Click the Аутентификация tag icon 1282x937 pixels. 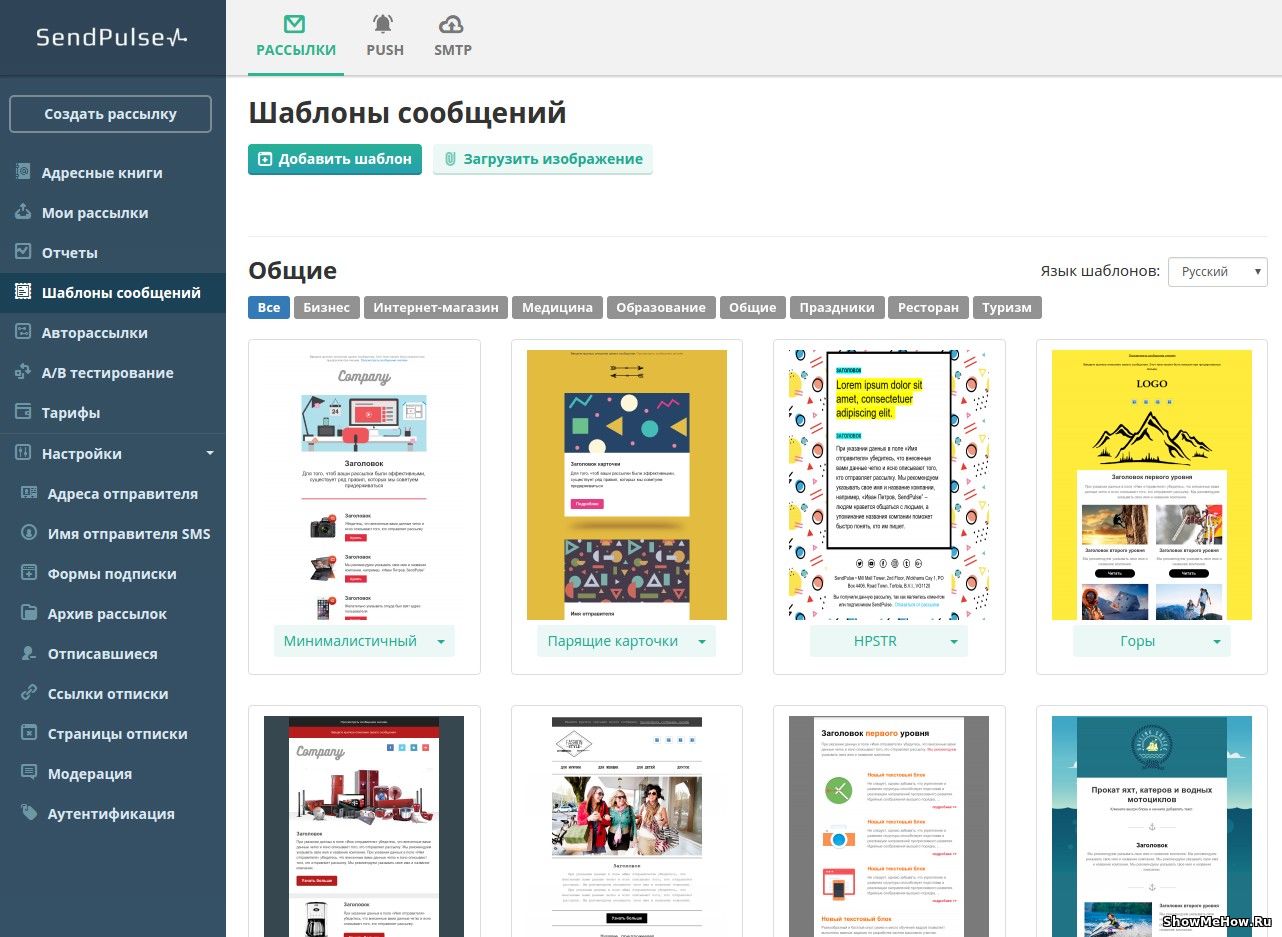pos(29,813)
